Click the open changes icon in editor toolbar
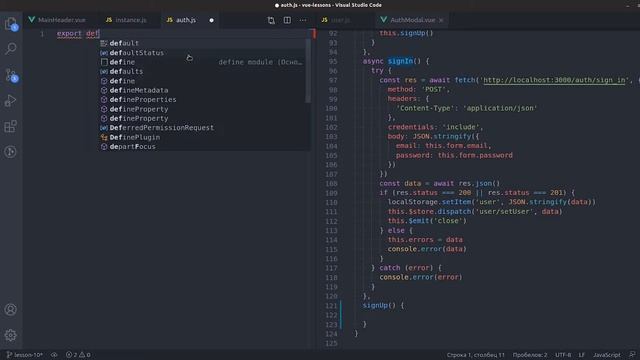Screen dimensions: 640x360 point(271,20)
